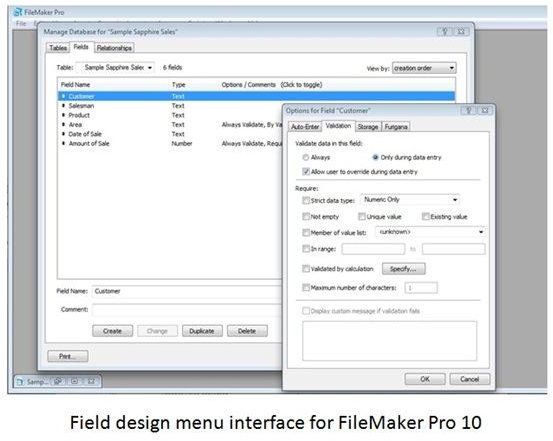
Task: Click the In range start value field
Action: tap(373, 249)
